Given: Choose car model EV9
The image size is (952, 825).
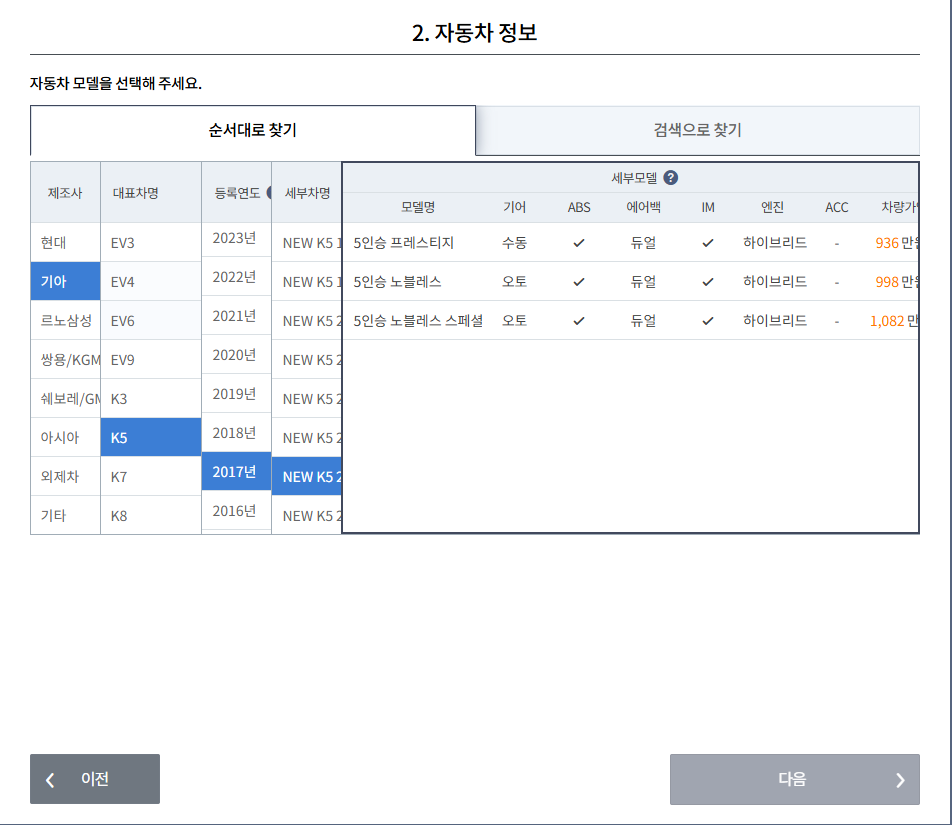Looking at the screenshot, I should (151, 359).
